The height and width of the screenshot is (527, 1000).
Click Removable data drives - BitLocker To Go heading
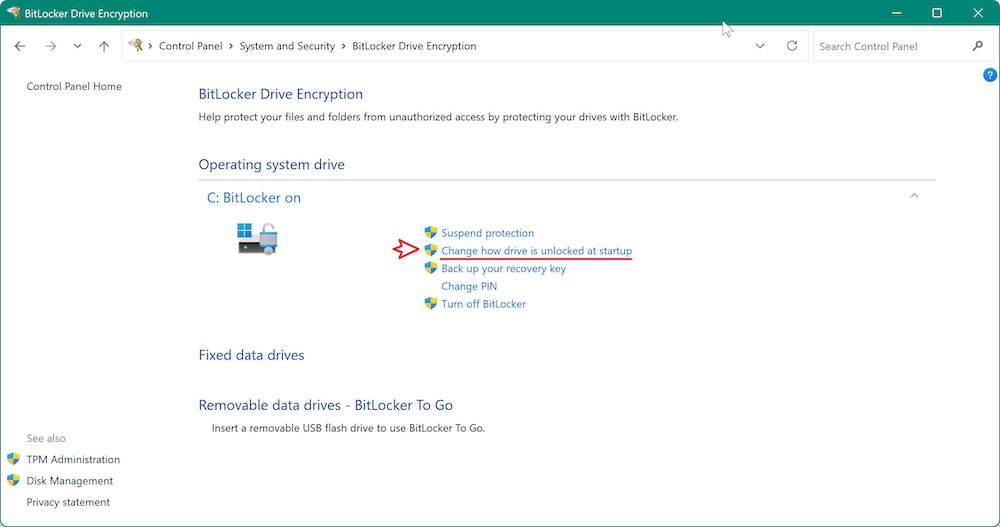point(325,405)
